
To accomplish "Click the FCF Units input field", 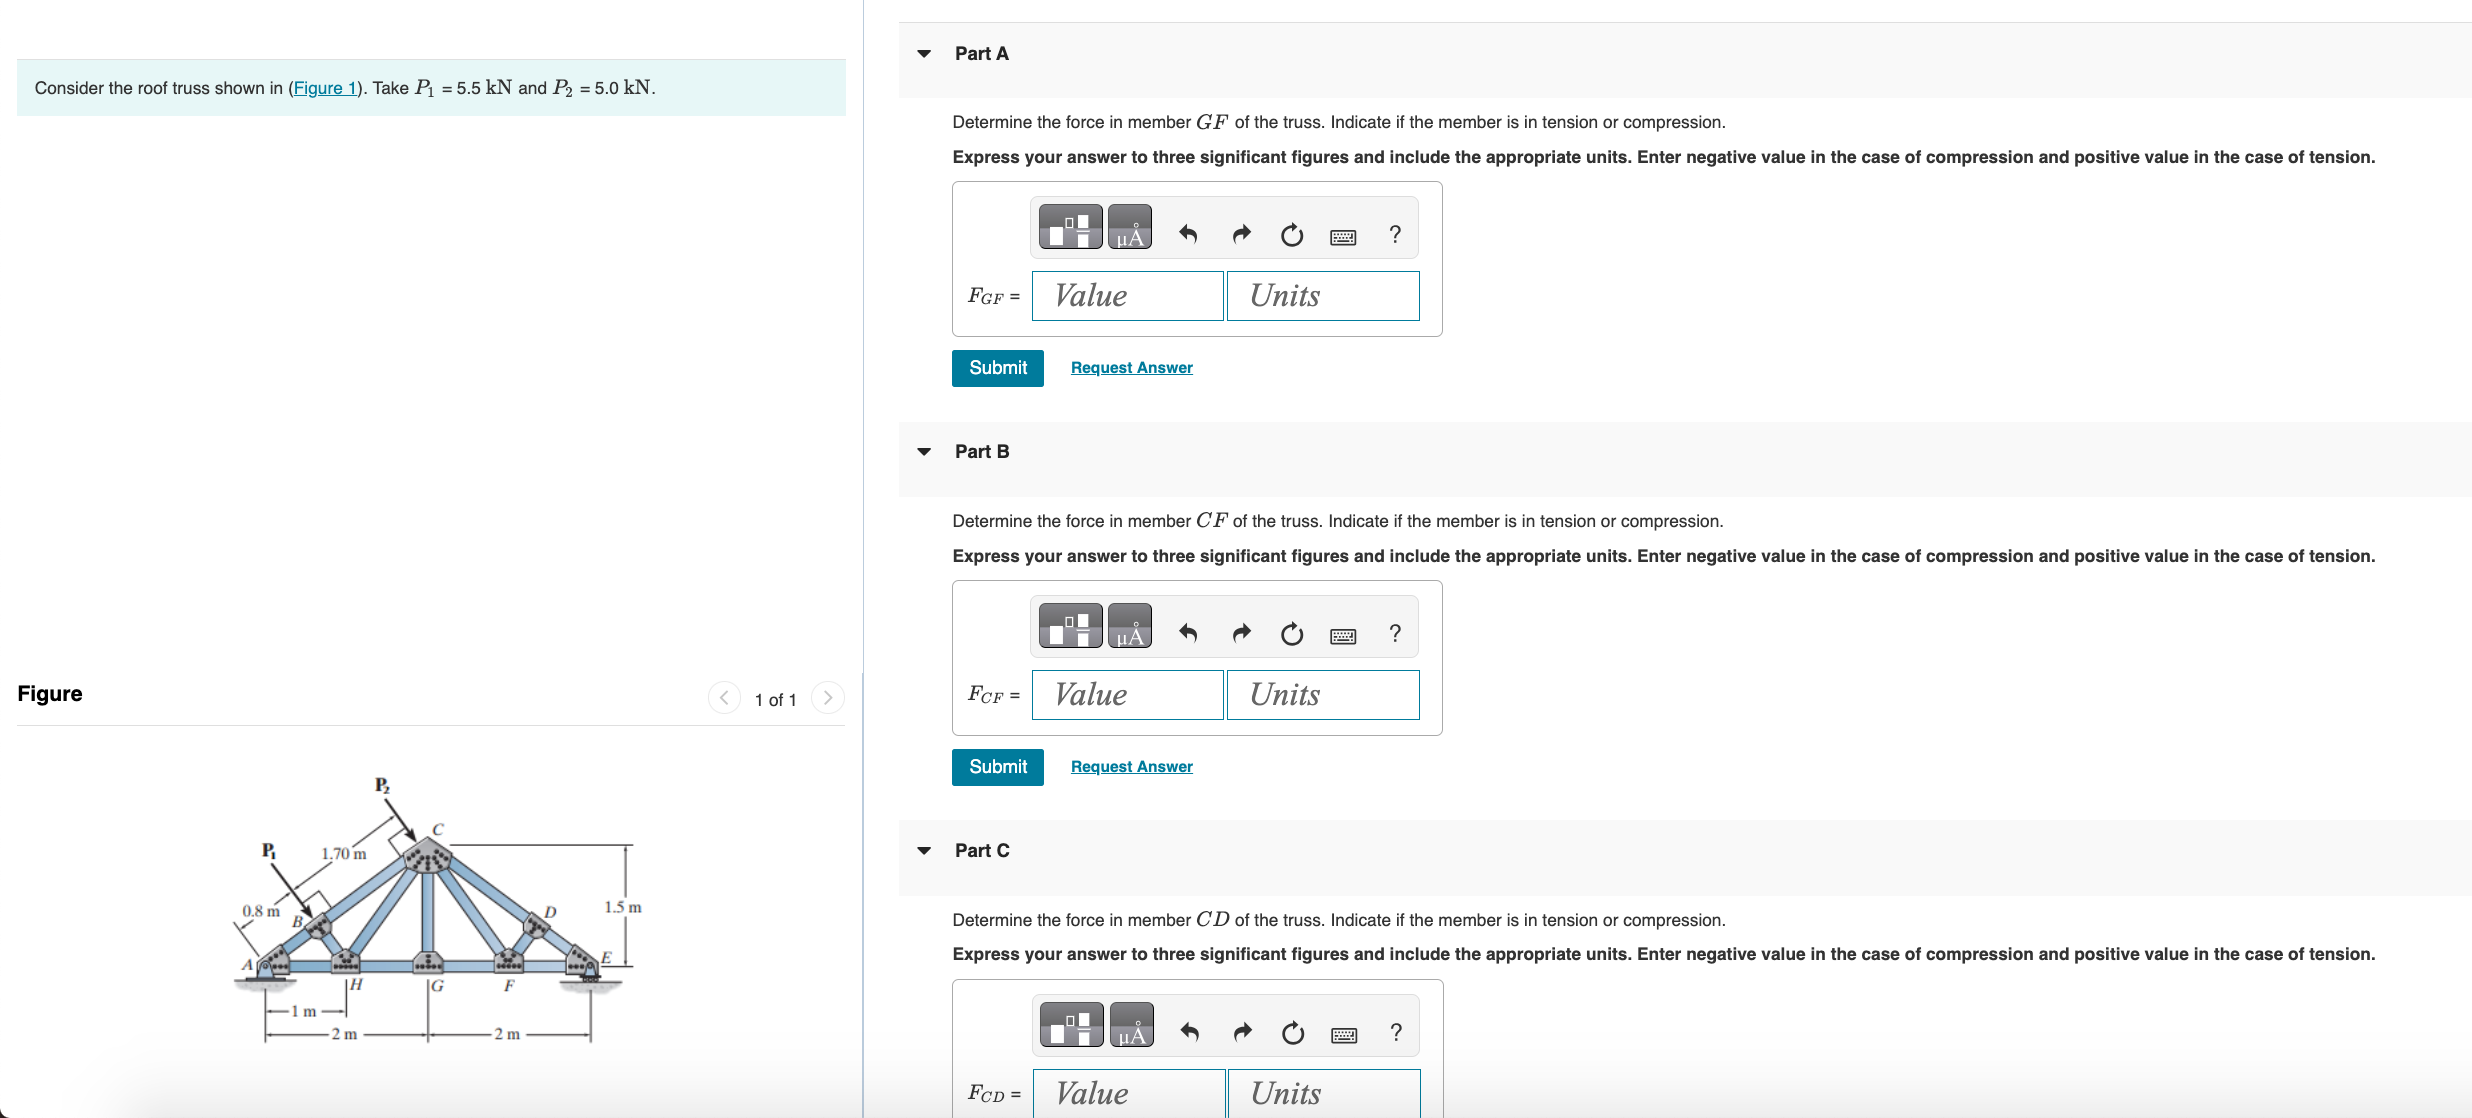I will click(1322, 695).
